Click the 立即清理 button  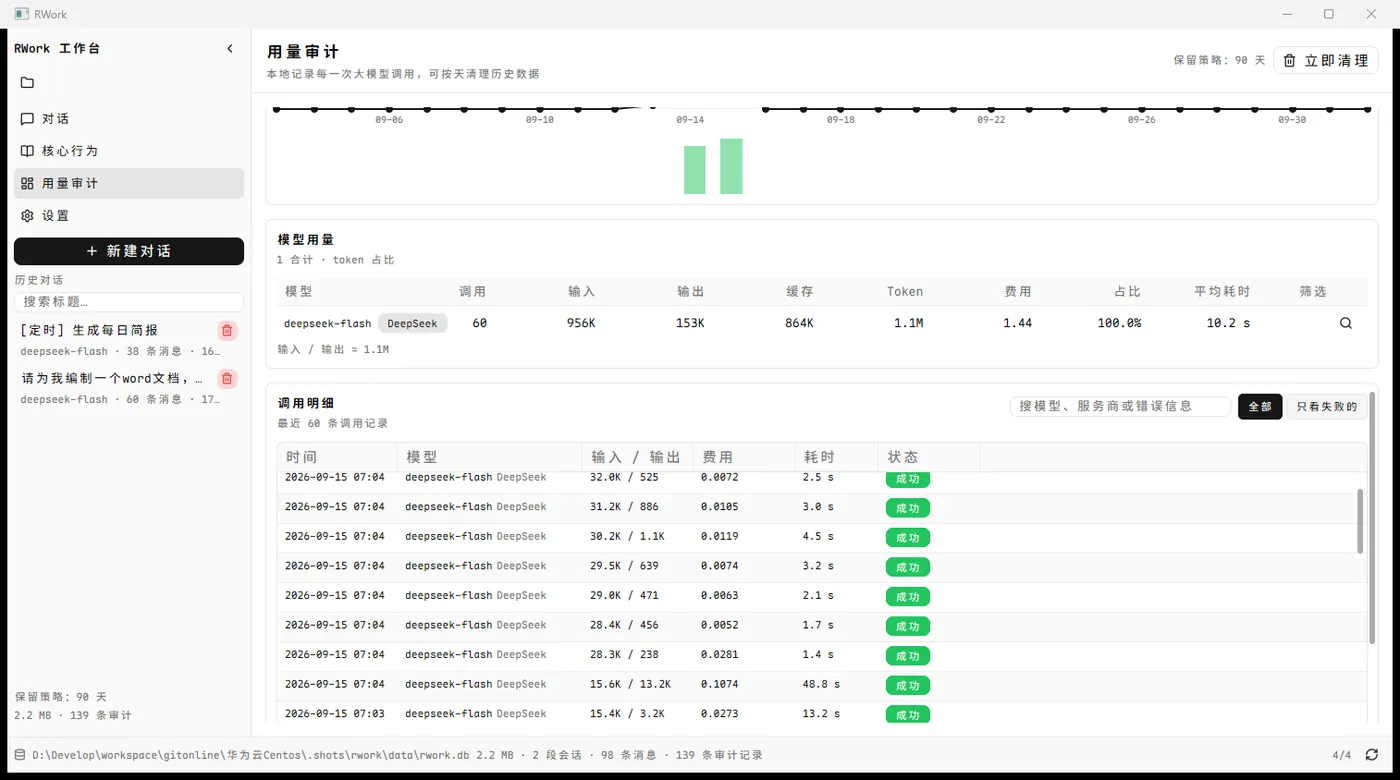pos(1326,60)
